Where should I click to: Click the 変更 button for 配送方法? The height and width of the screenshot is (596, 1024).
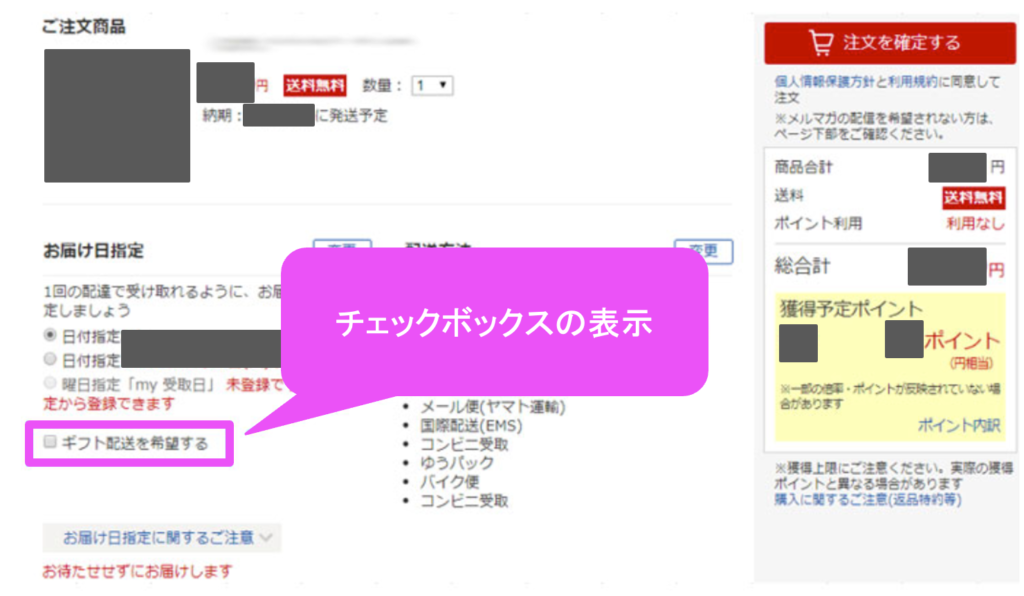[x=703, y=251]
